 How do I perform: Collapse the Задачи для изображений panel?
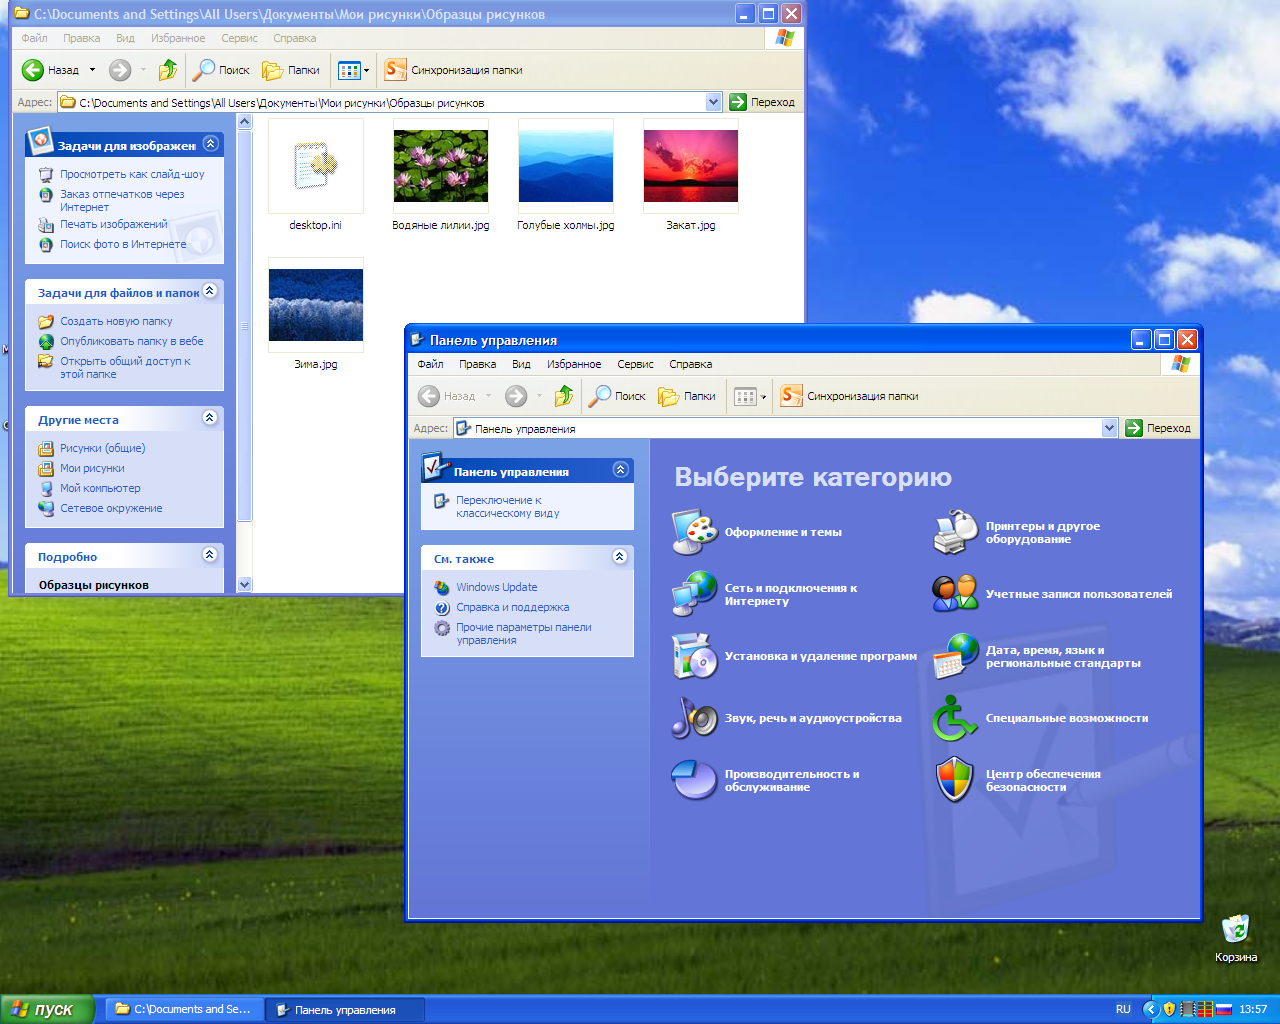210,144
